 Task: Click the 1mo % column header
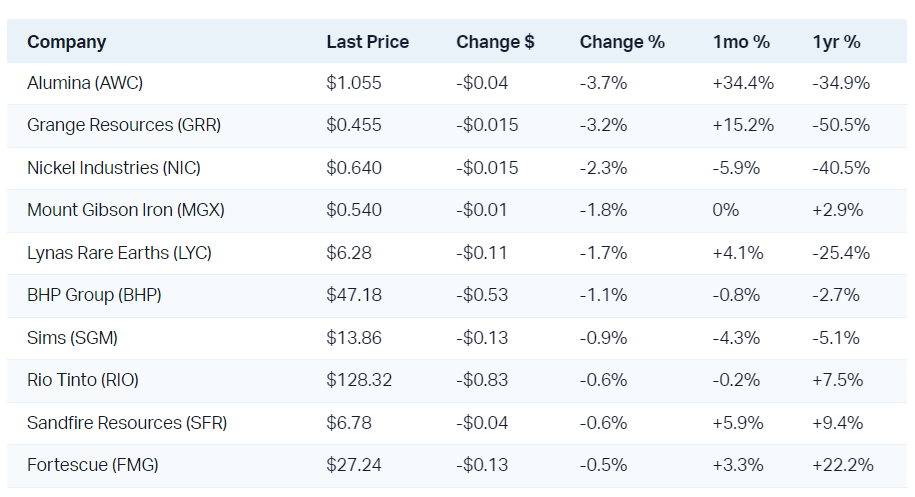click(741, 42)
